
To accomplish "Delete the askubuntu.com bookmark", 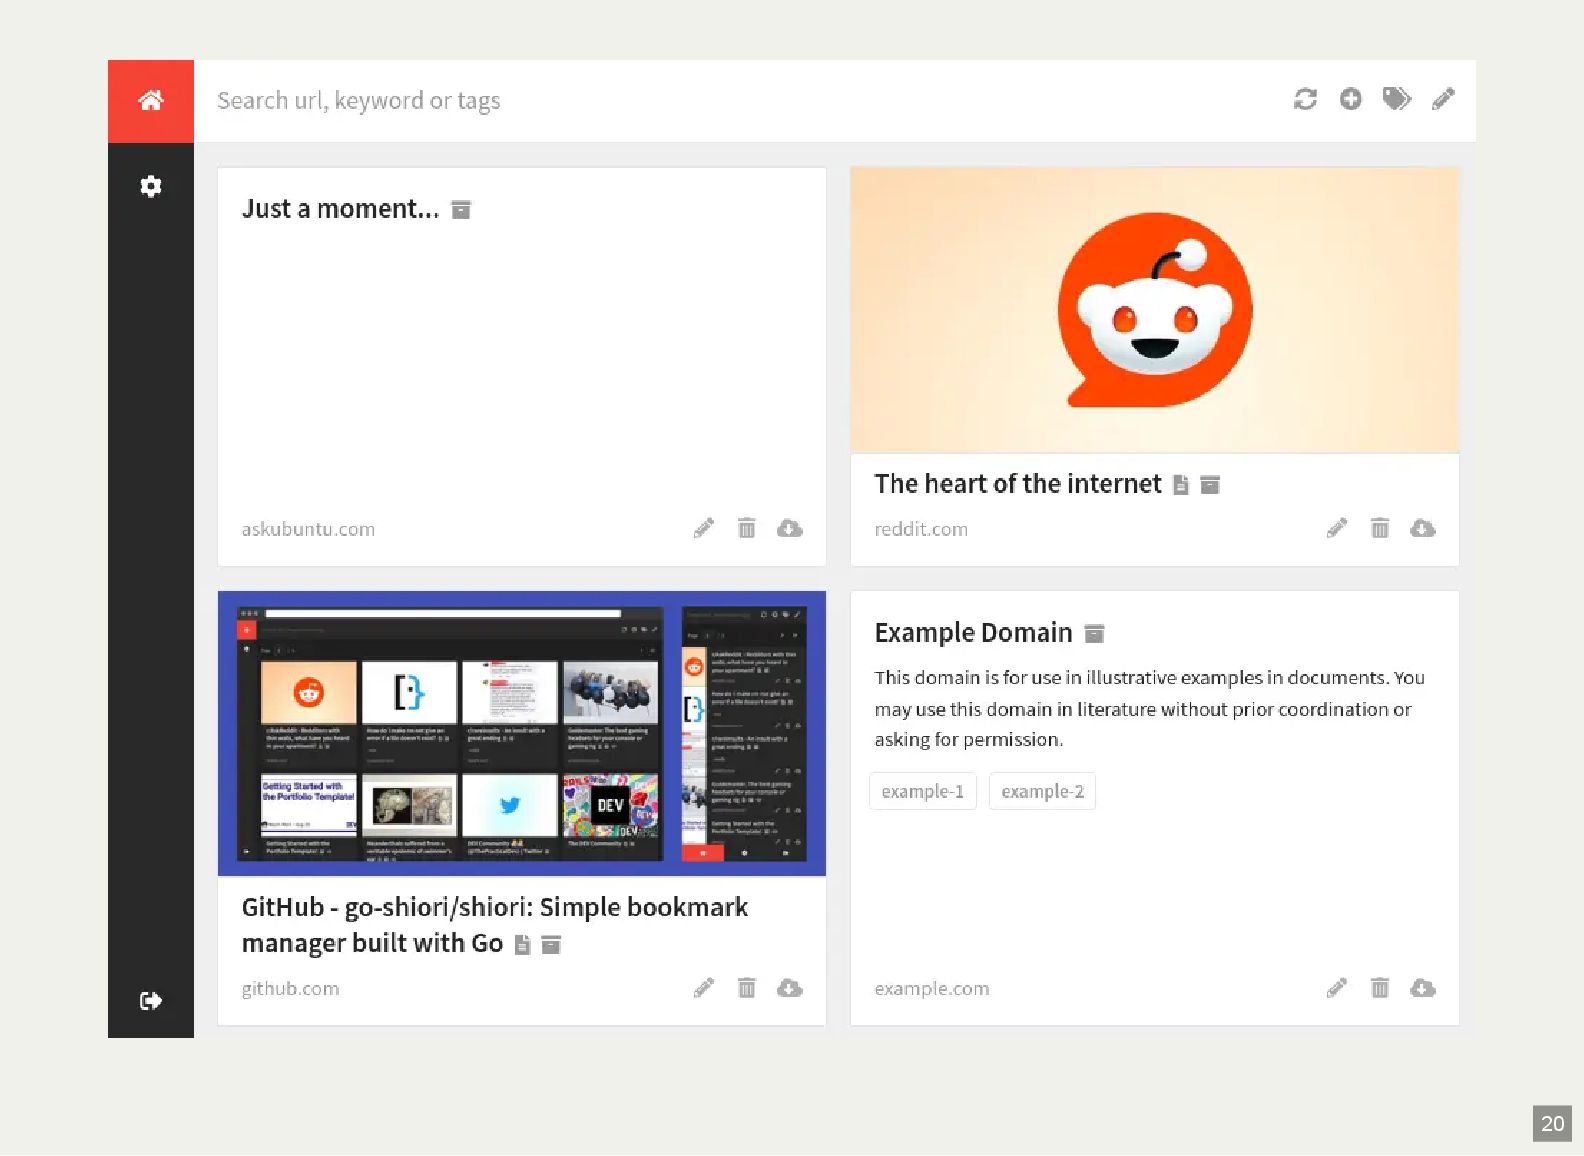I will pos(747,528).
